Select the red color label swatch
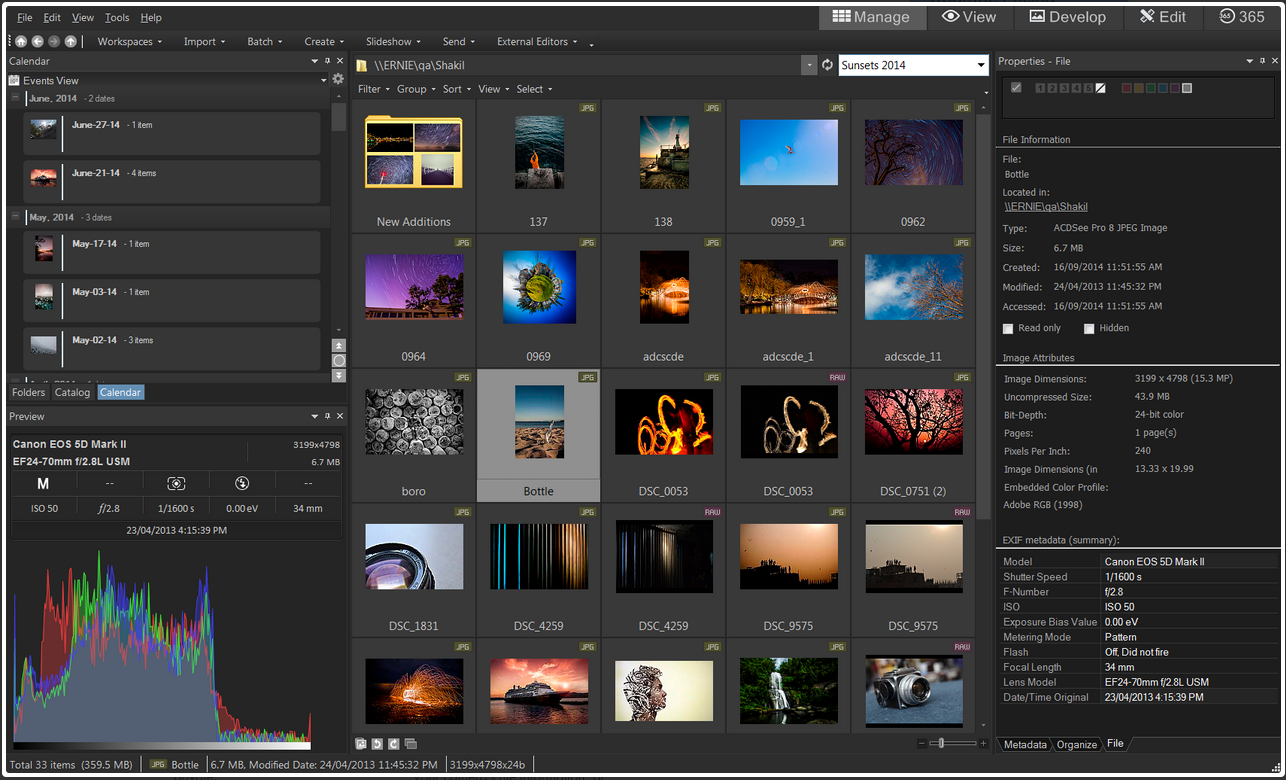This screenshot has width=1286, height=780. [1127, 88]
